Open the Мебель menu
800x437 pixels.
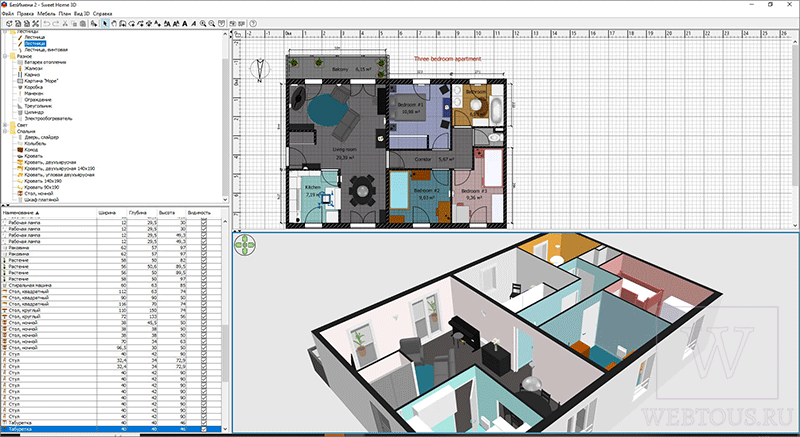coord(46,13)
